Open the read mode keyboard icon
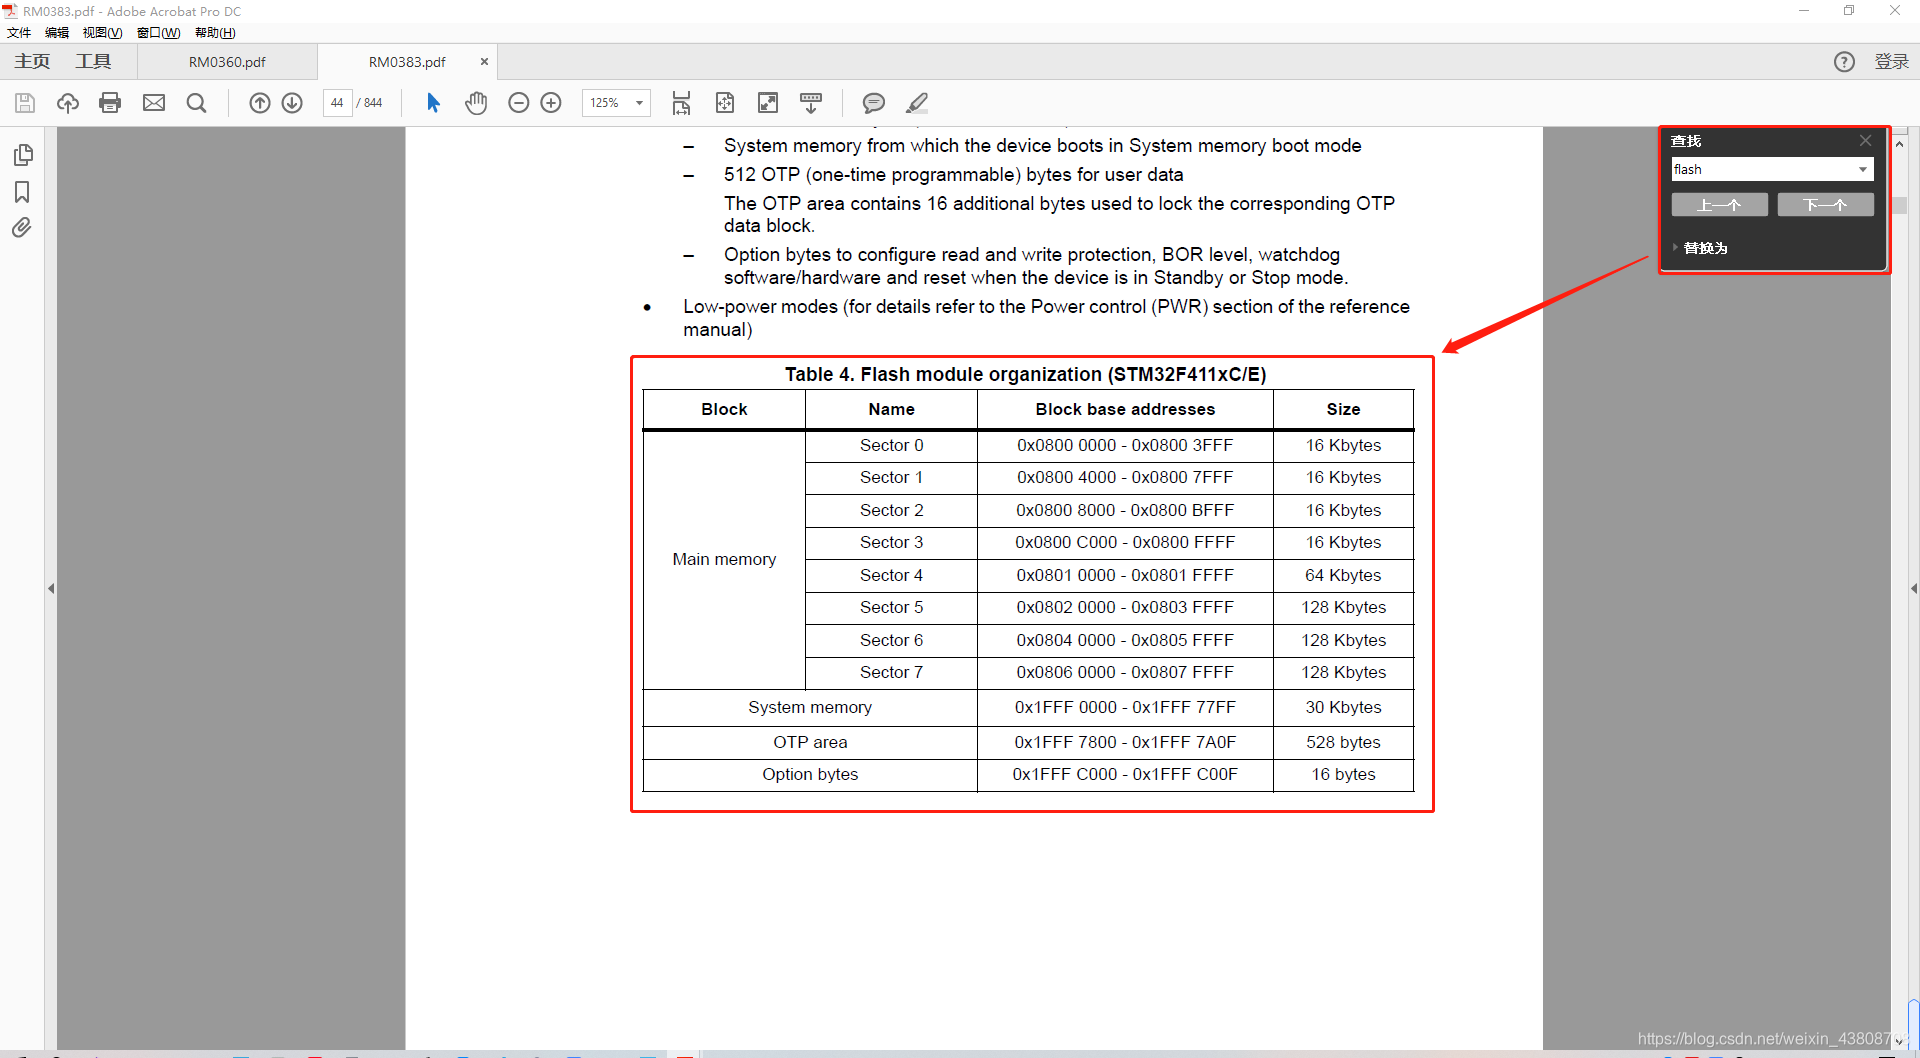Viewport: 1920px width, 1058px height. (811, 103)
